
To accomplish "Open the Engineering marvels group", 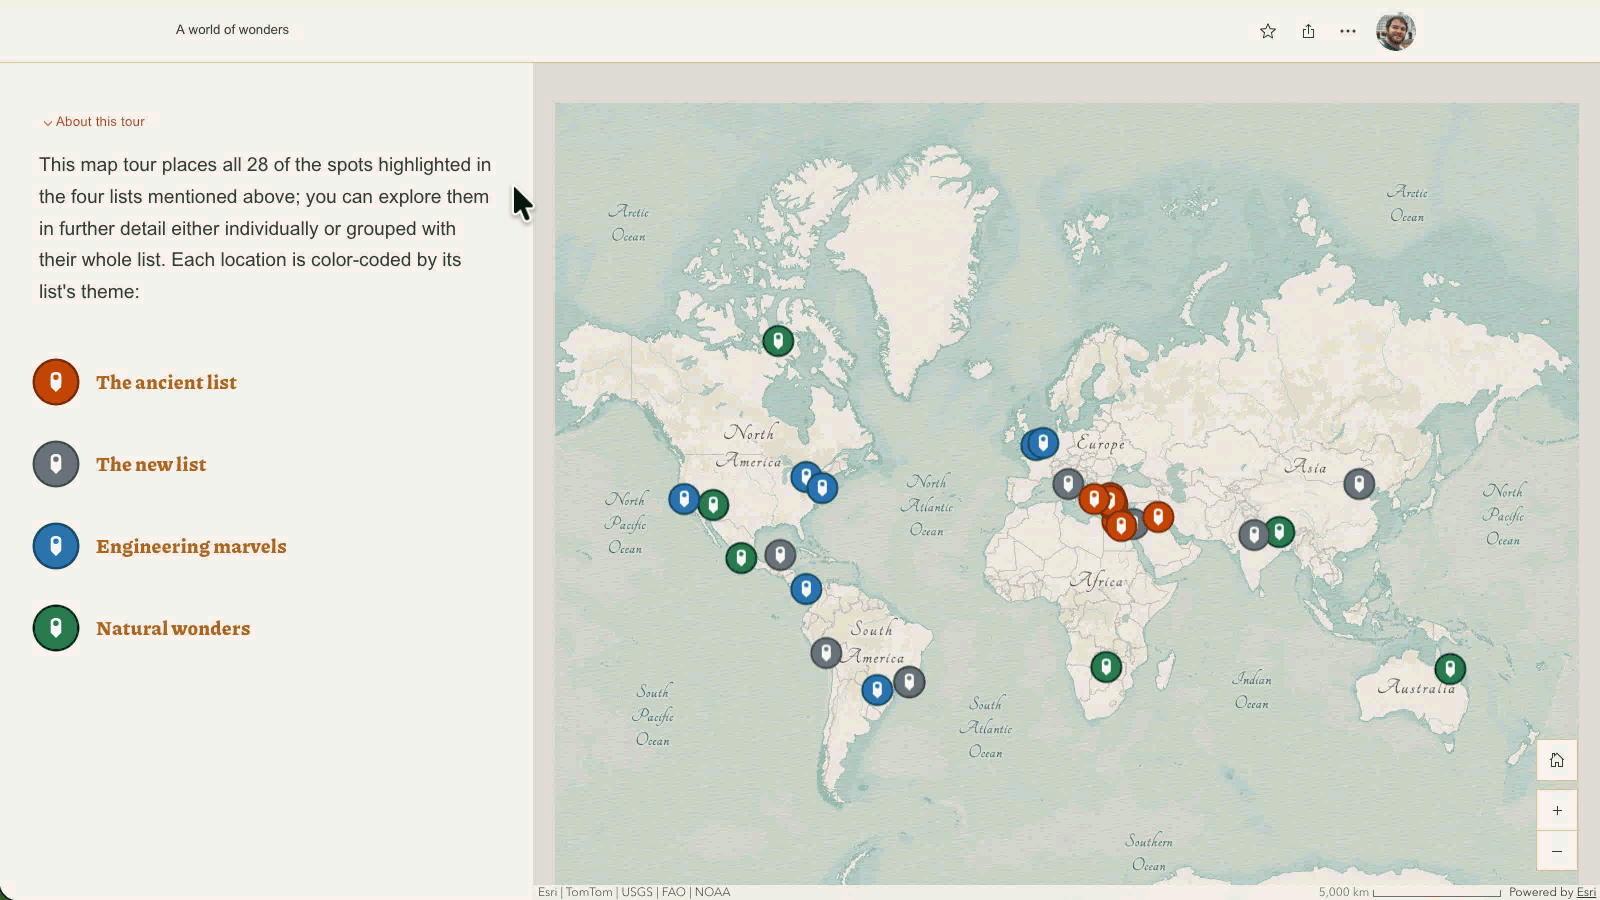I will (191, 546).
